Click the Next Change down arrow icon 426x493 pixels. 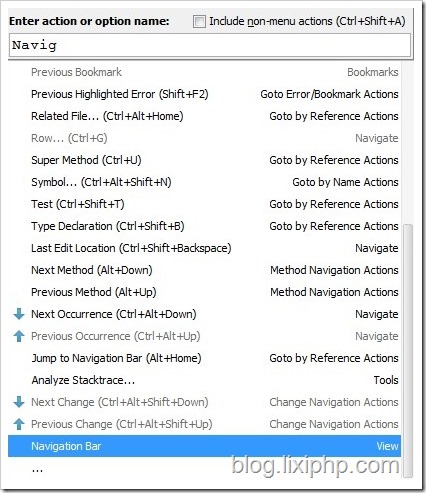pos(19,402)
